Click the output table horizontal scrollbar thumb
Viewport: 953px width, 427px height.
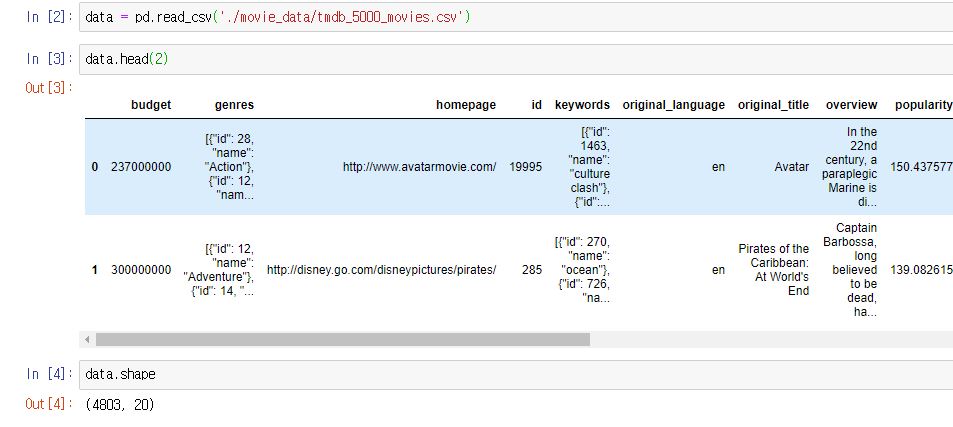pos(343,340)
